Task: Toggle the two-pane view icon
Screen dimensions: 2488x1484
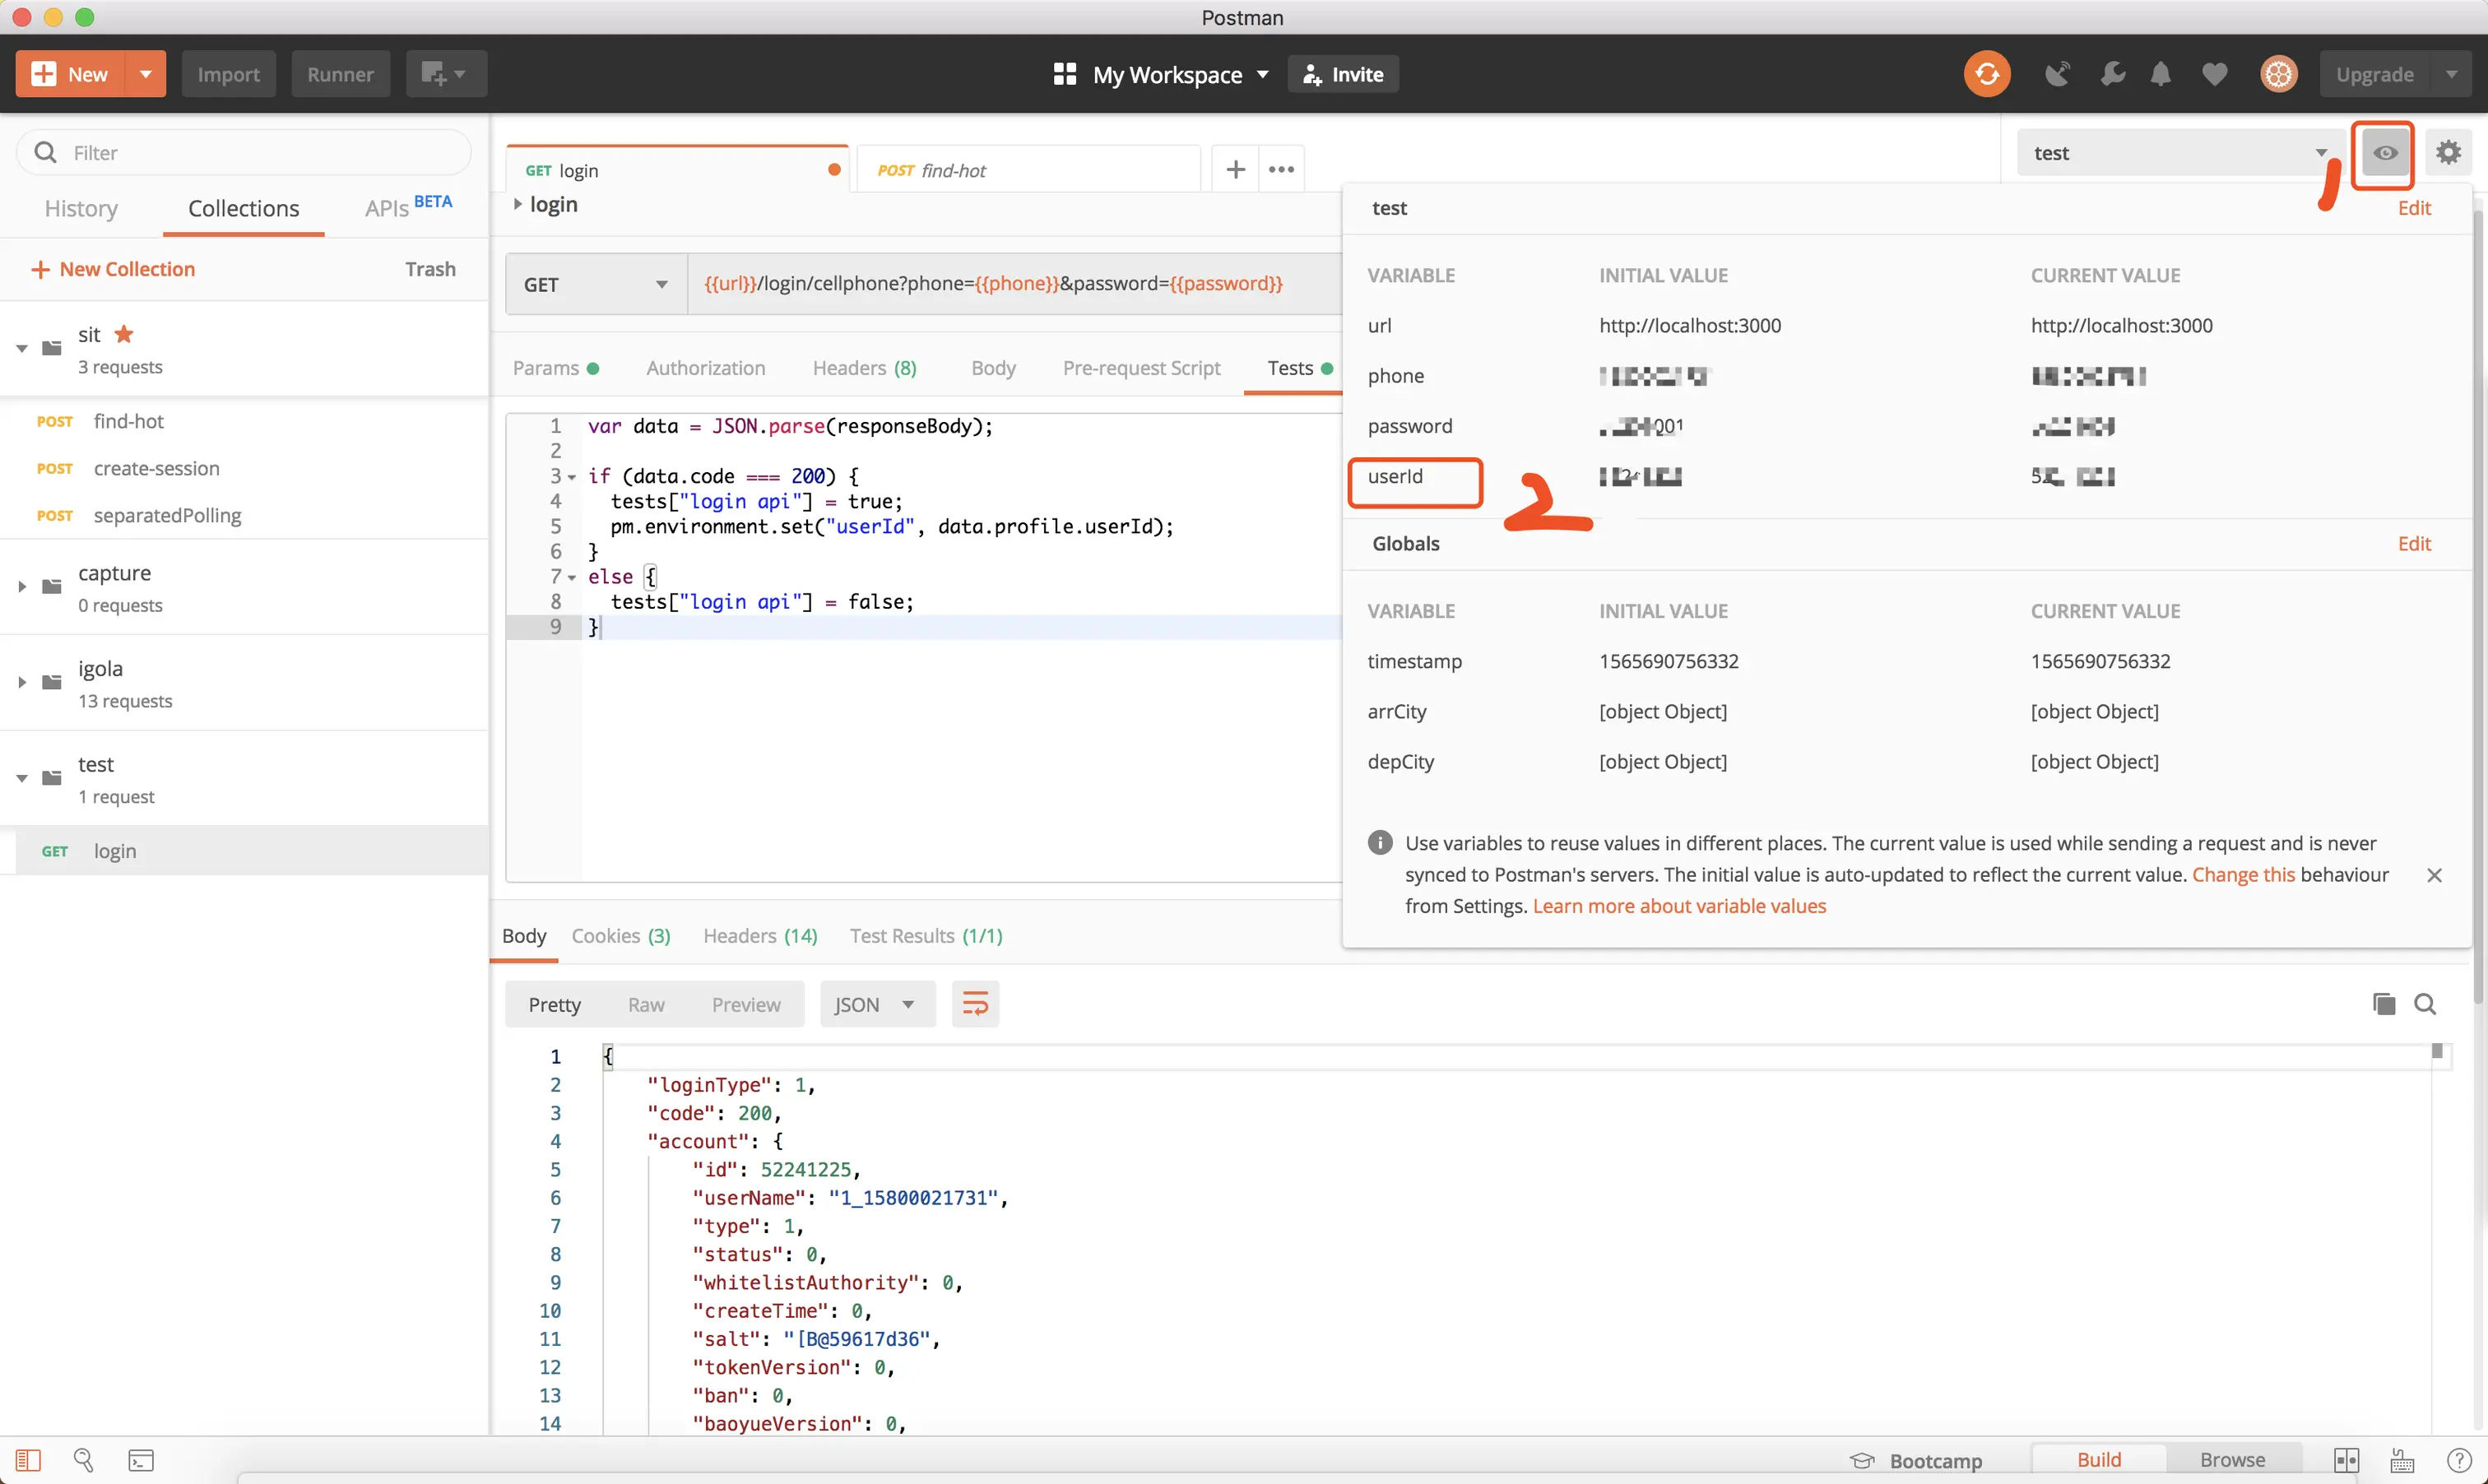Action: point(2346,1460)
